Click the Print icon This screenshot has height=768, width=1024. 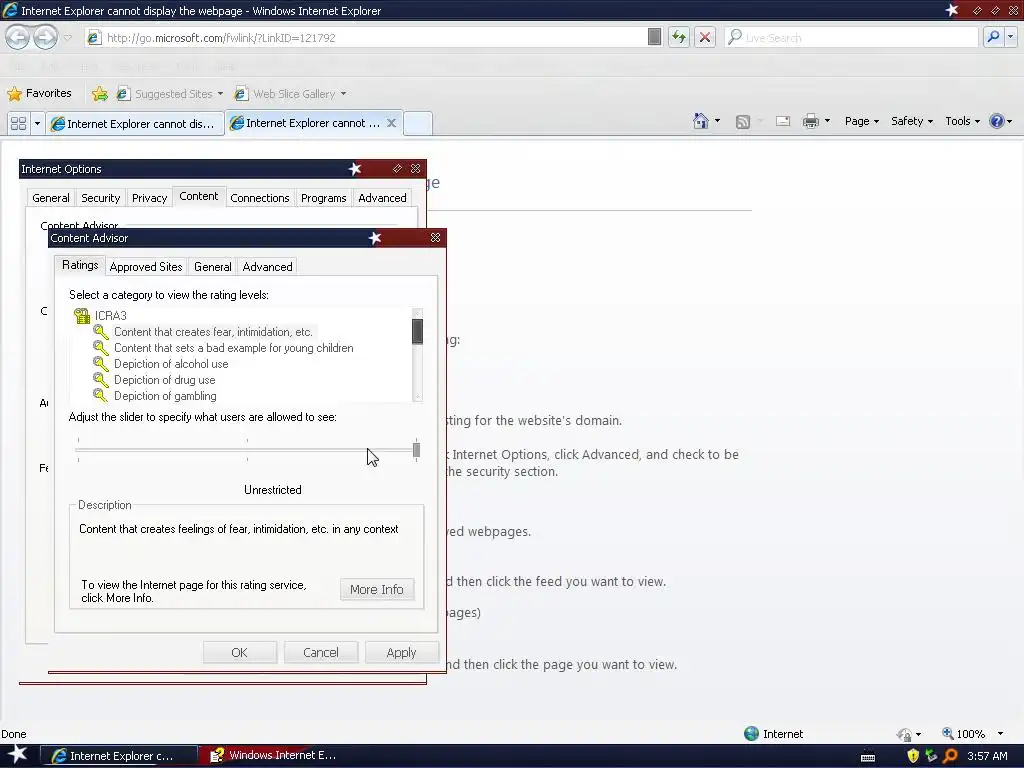pyautogui.click(x=810, y=121)
